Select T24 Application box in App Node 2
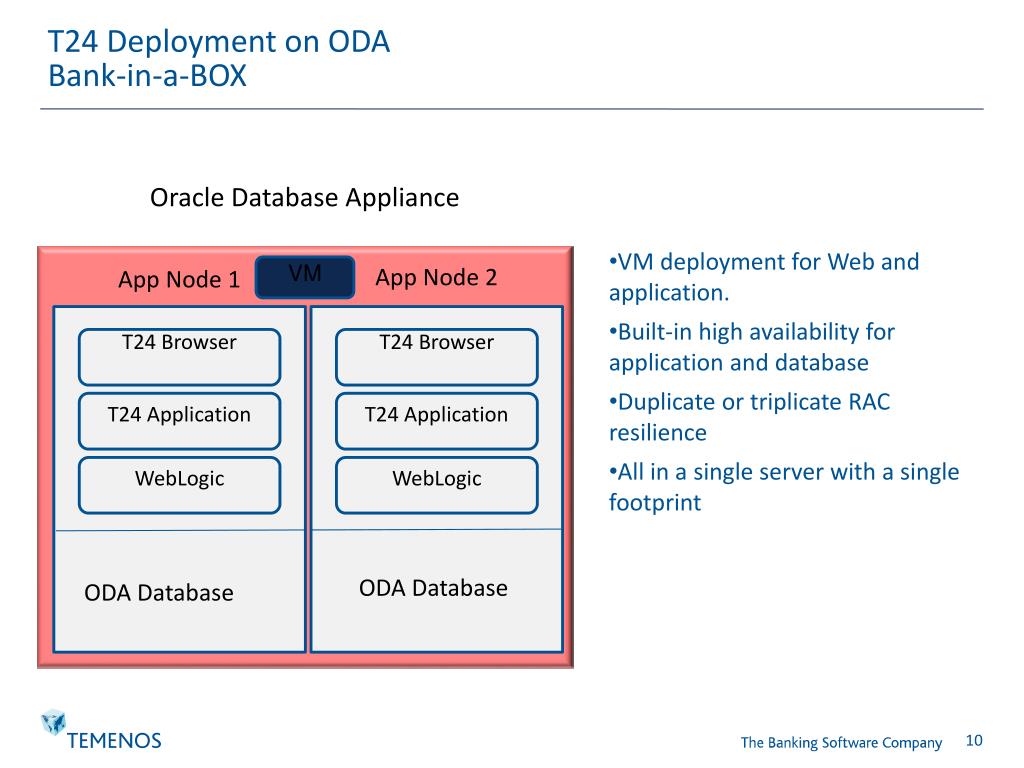The width and height of the screenshot is (1024, 768). coord(437,421)
